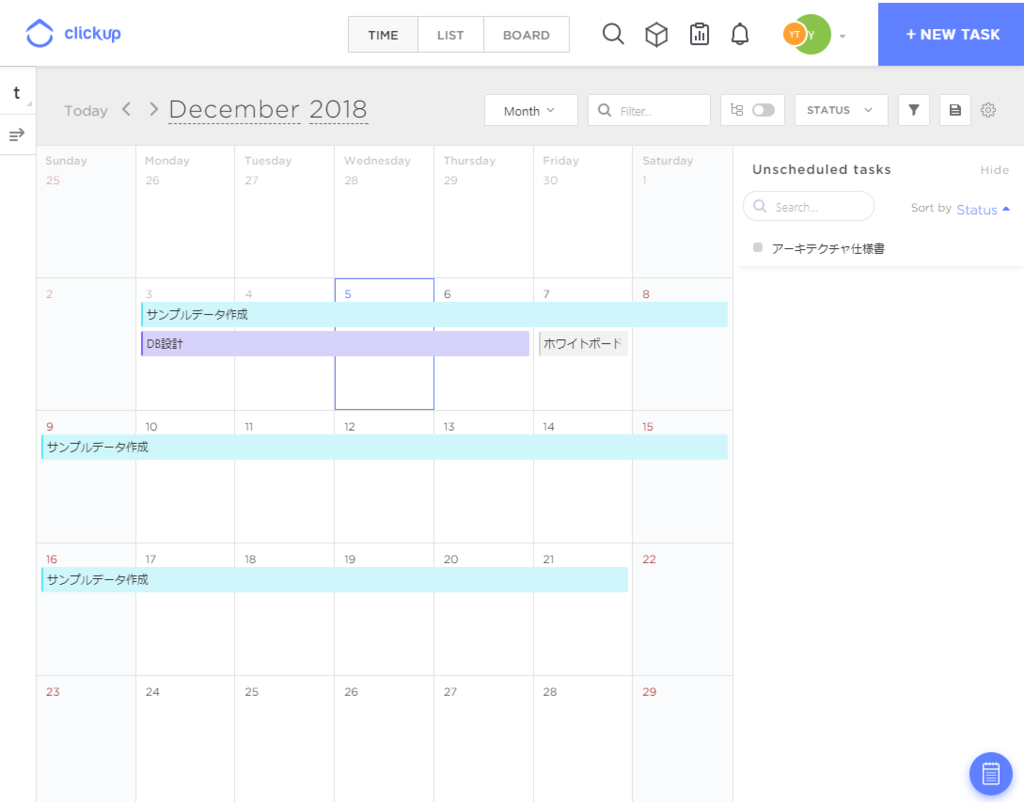Switch to TIME view tab
The height and width of the screenshot is (802, 1024).
383,35
